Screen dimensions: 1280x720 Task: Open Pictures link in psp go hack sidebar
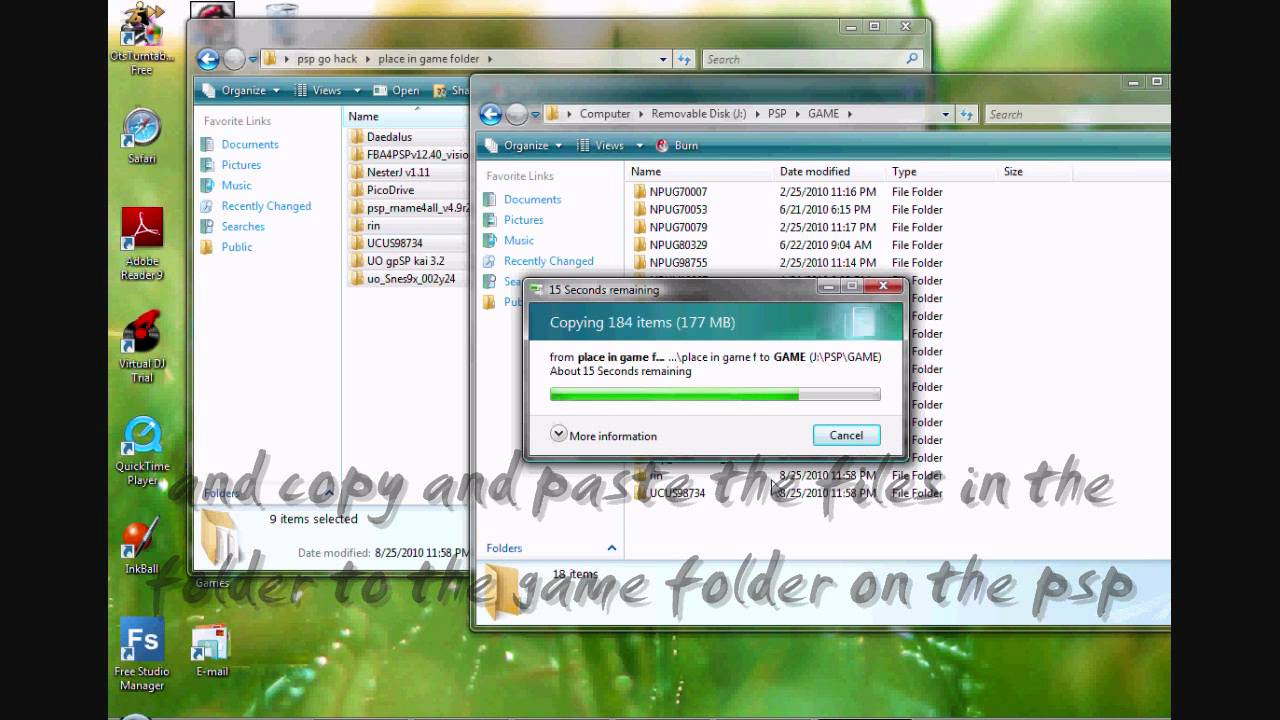tap(241, 165)
